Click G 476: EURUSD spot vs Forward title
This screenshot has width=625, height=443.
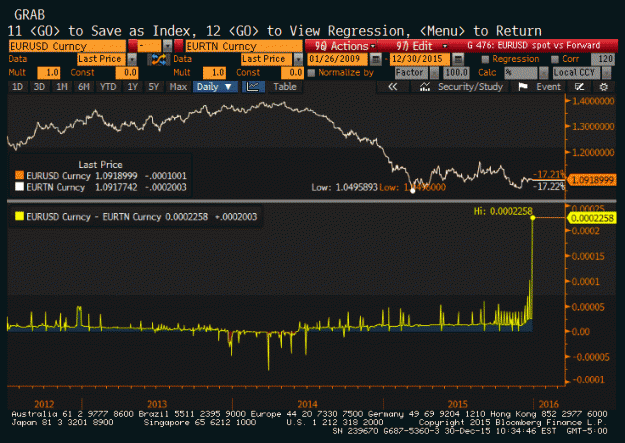click(x=533, y=45)
